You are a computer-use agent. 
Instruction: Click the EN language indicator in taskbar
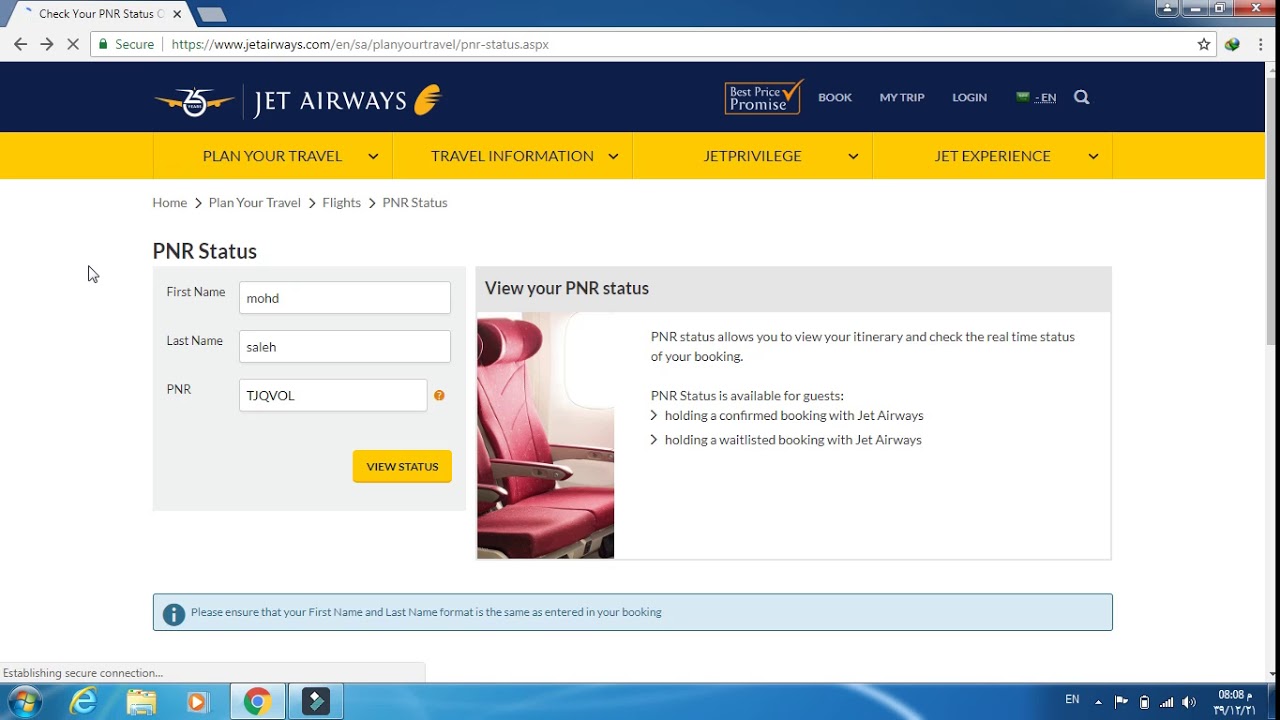[1072, 700]
